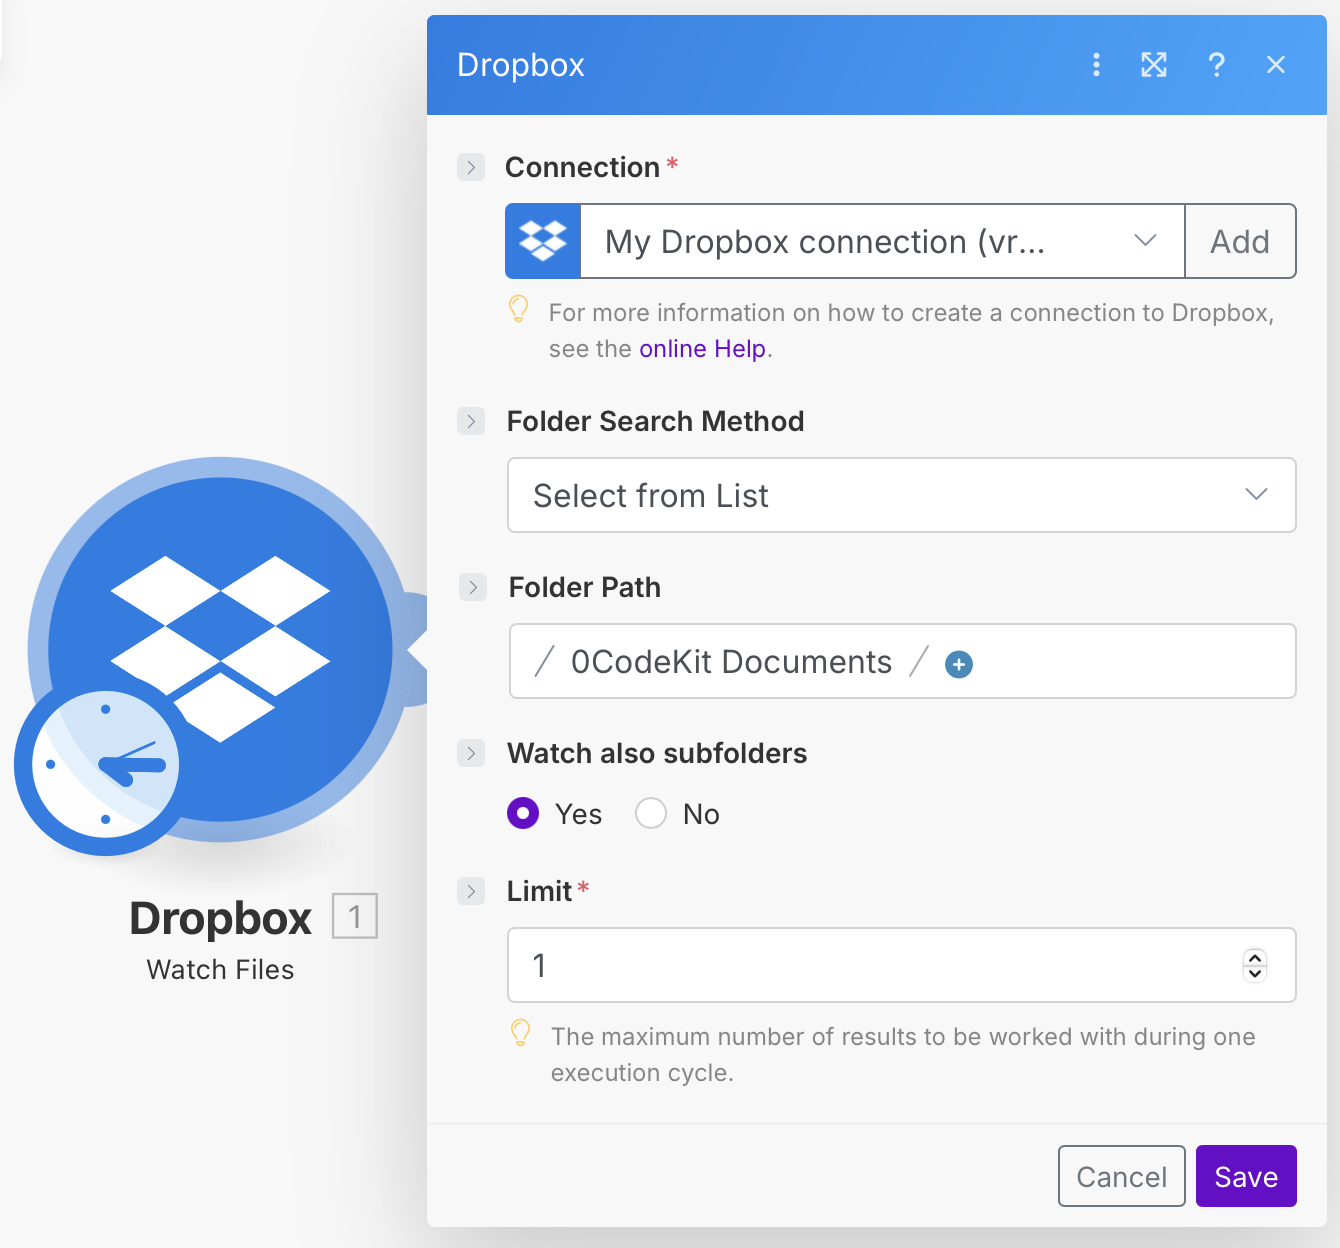Open help via the question mark icon
1340x1248 pixels.
(1216, 65)
